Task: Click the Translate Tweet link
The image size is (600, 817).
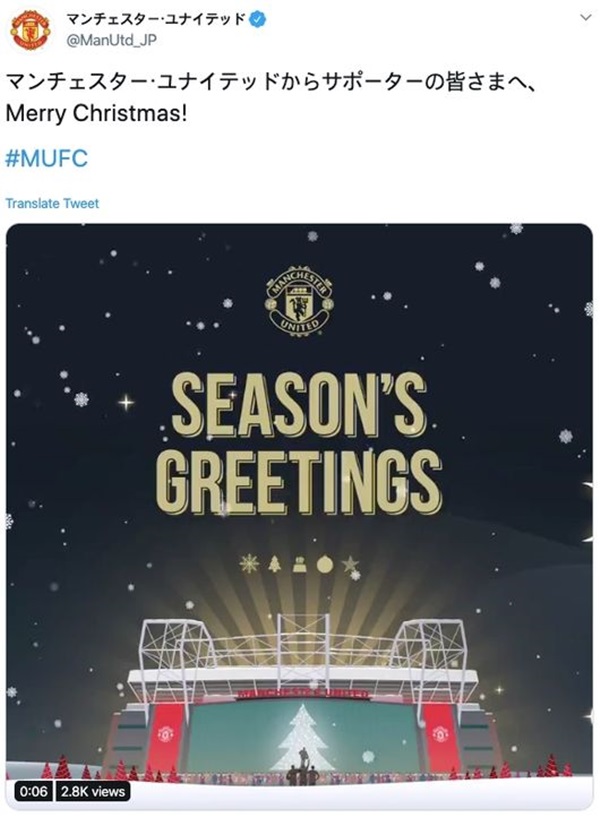Action: point(52,203)
